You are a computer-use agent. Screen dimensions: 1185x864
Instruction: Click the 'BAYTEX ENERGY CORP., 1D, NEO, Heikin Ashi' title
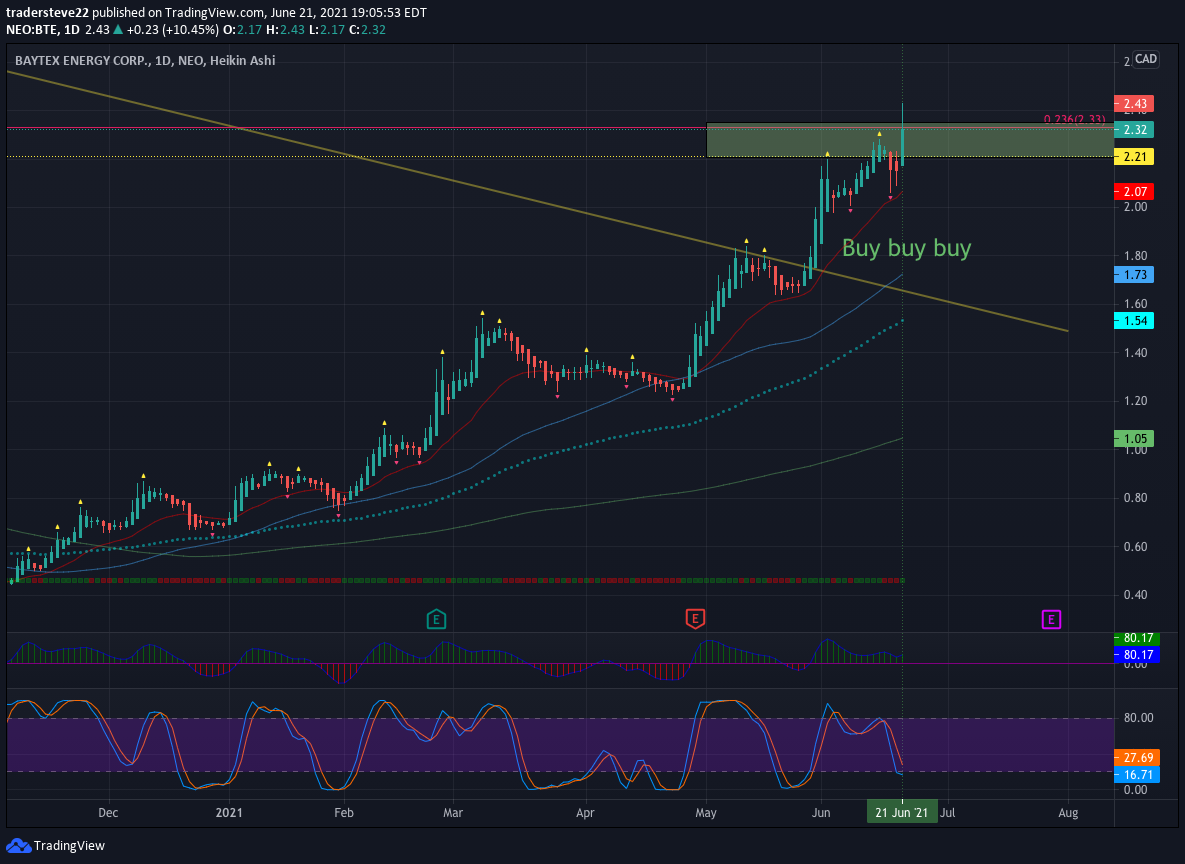145,60
